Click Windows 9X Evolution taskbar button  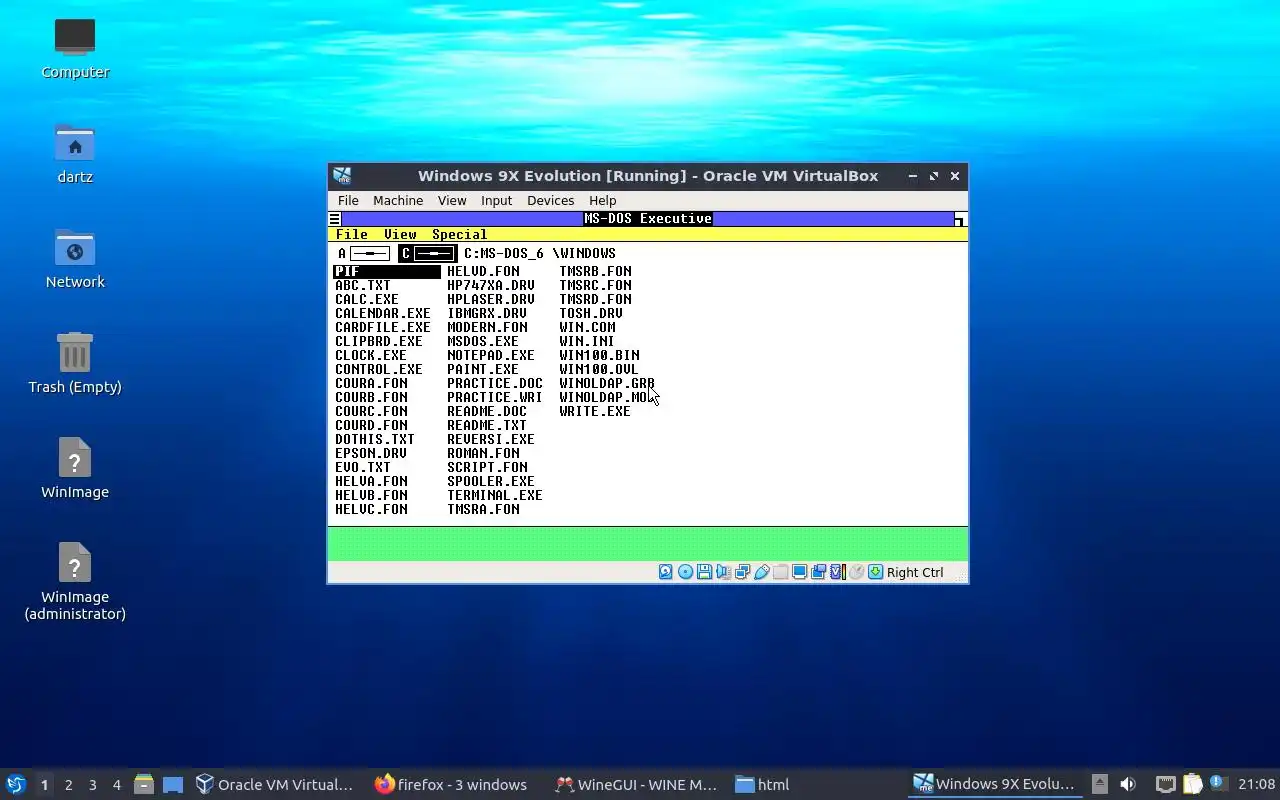(994, 785)
